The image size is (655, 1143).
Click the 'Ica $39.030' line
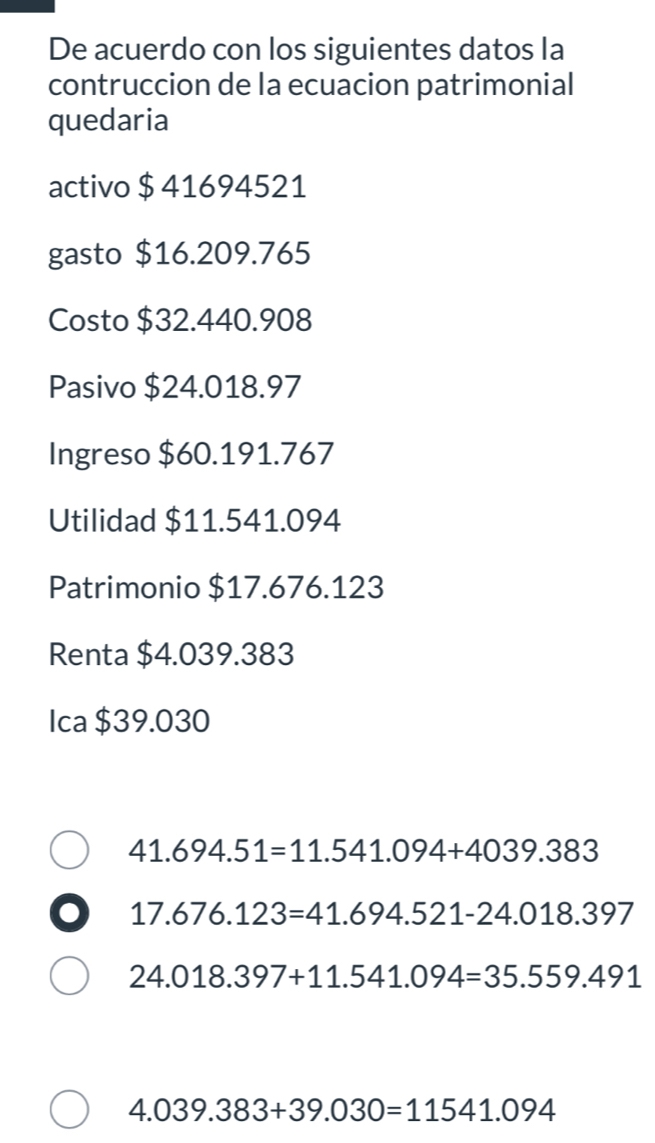click(x=129, y=721)
